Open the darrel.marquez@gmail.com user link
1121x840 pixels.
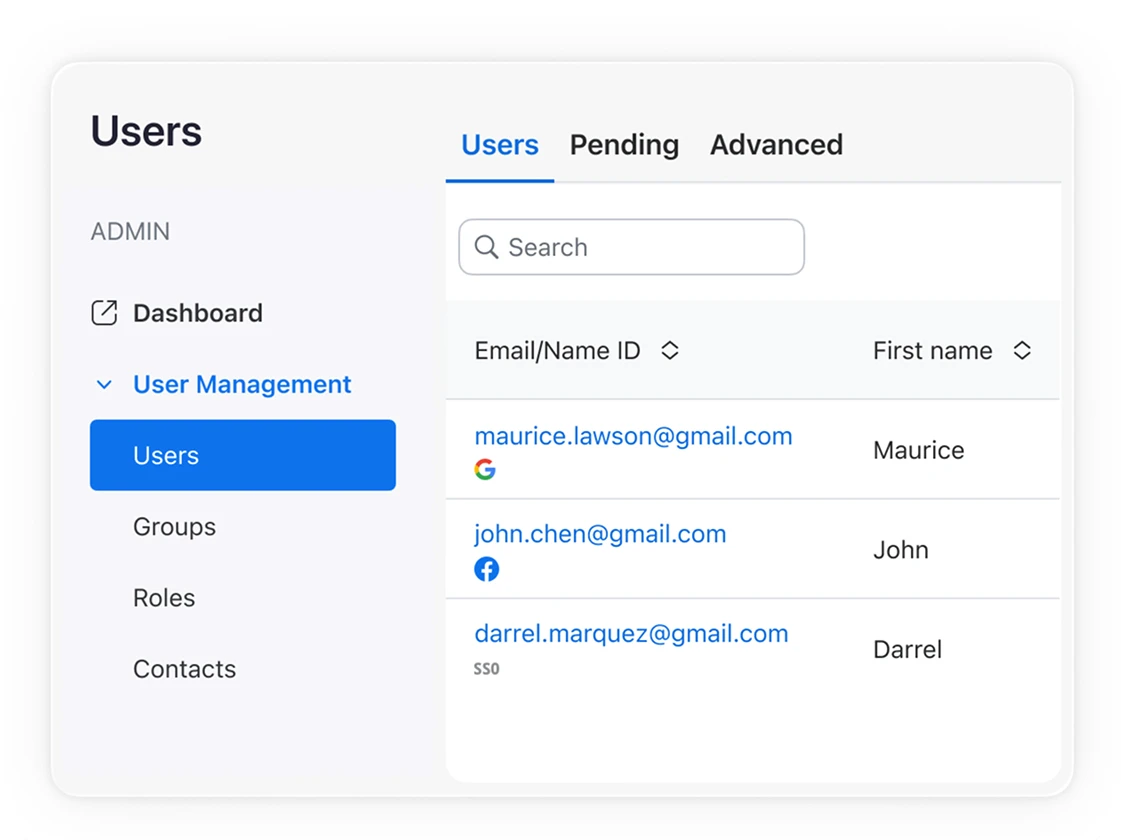point(631,633)
